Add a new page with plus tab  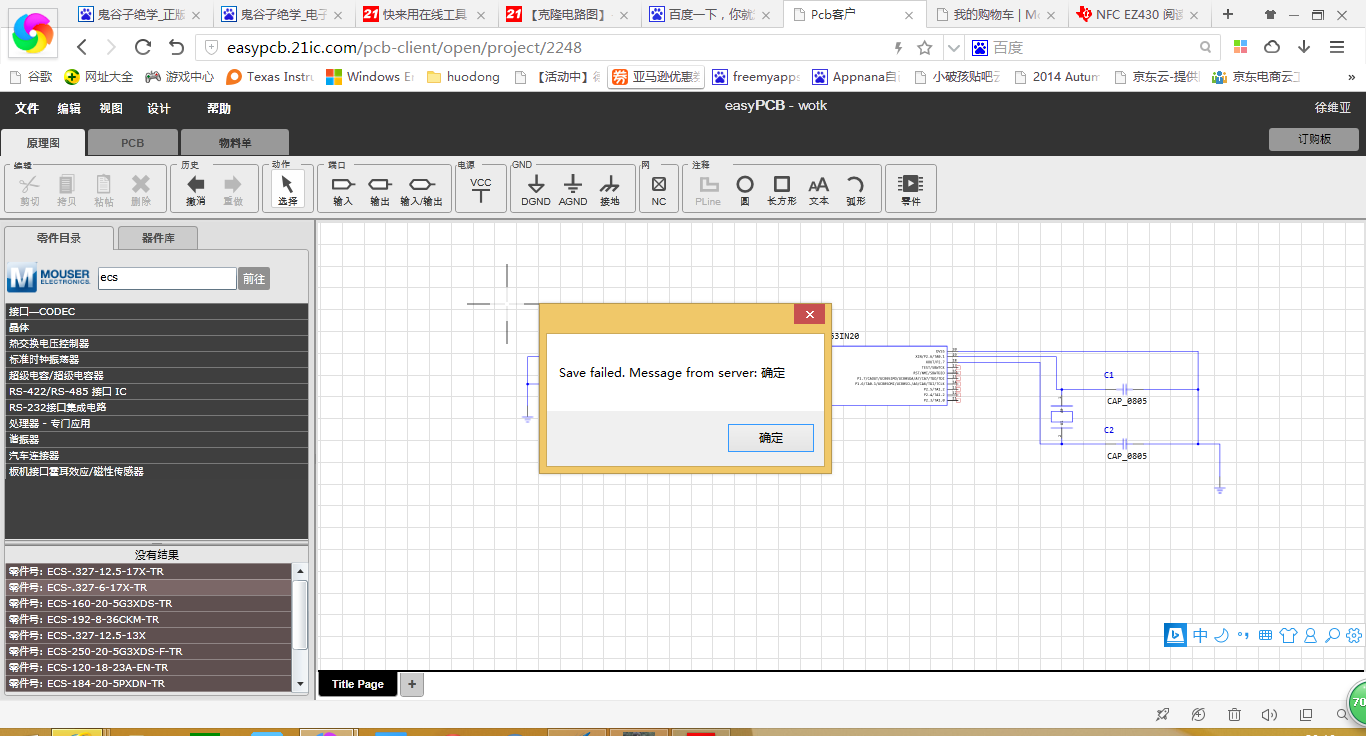(x=412, y=684)
